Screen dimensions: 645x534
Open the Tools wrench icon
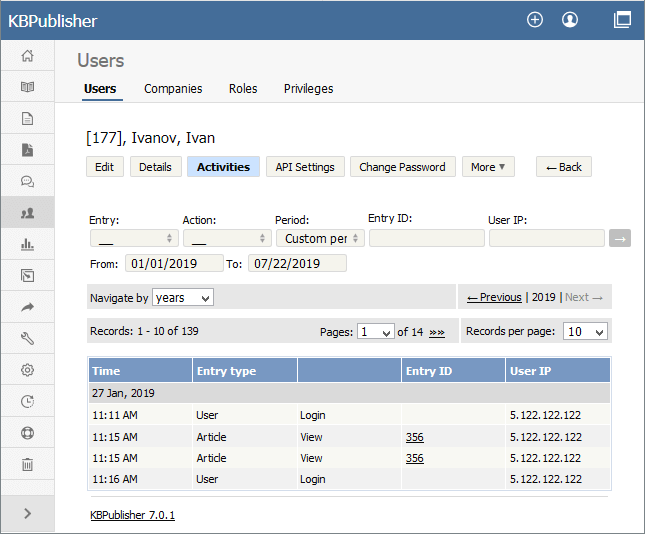pyautogui.click(x=28, y=339)
